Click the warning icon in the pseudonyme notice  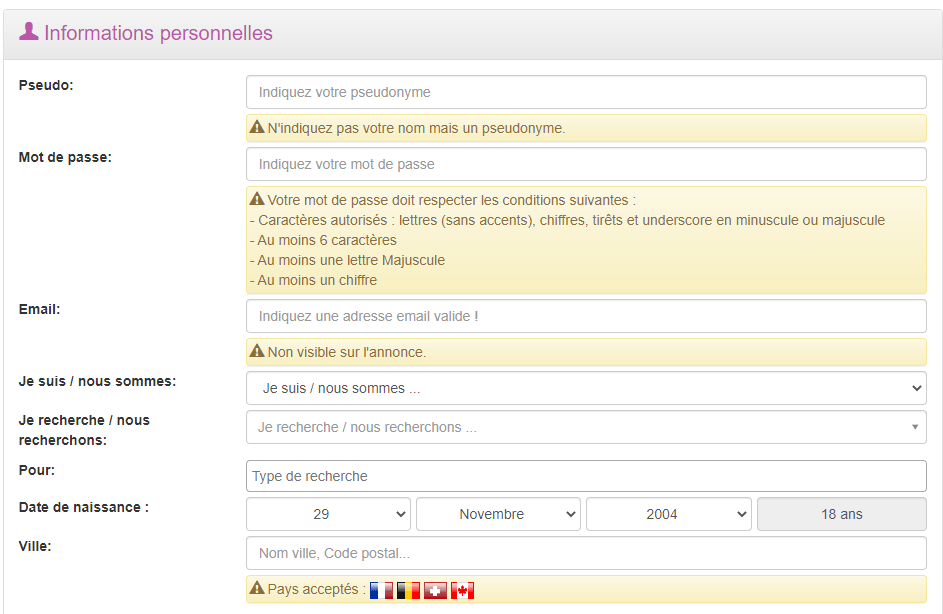[x=257, y=127]
